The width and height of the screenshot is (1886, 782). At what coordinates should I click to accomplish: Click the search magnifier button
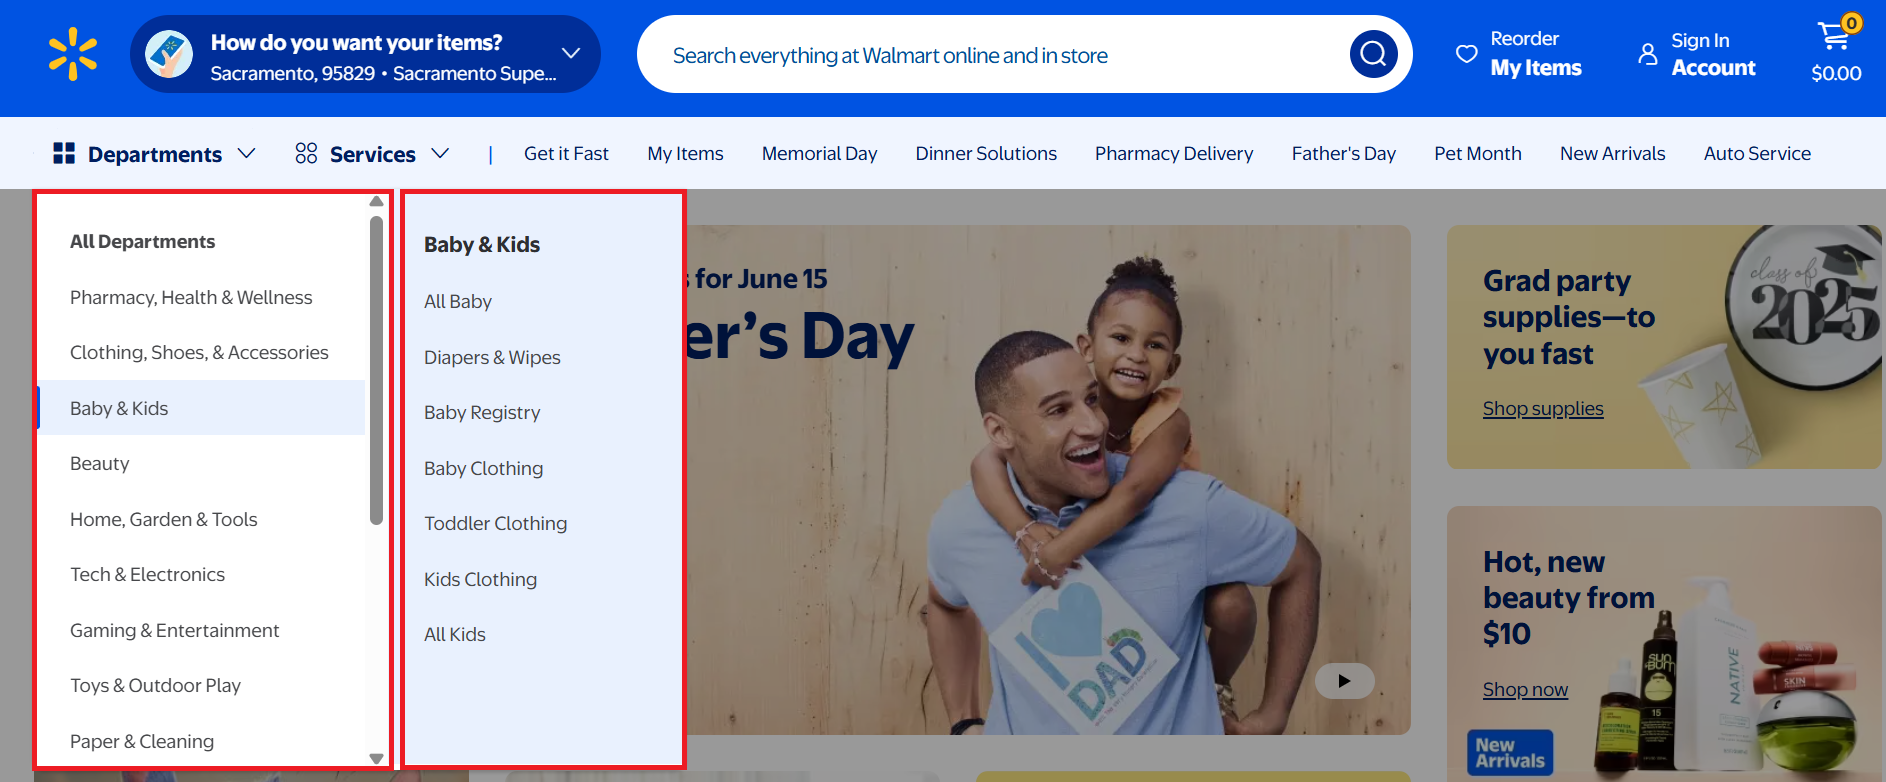tap(1373, 54)
